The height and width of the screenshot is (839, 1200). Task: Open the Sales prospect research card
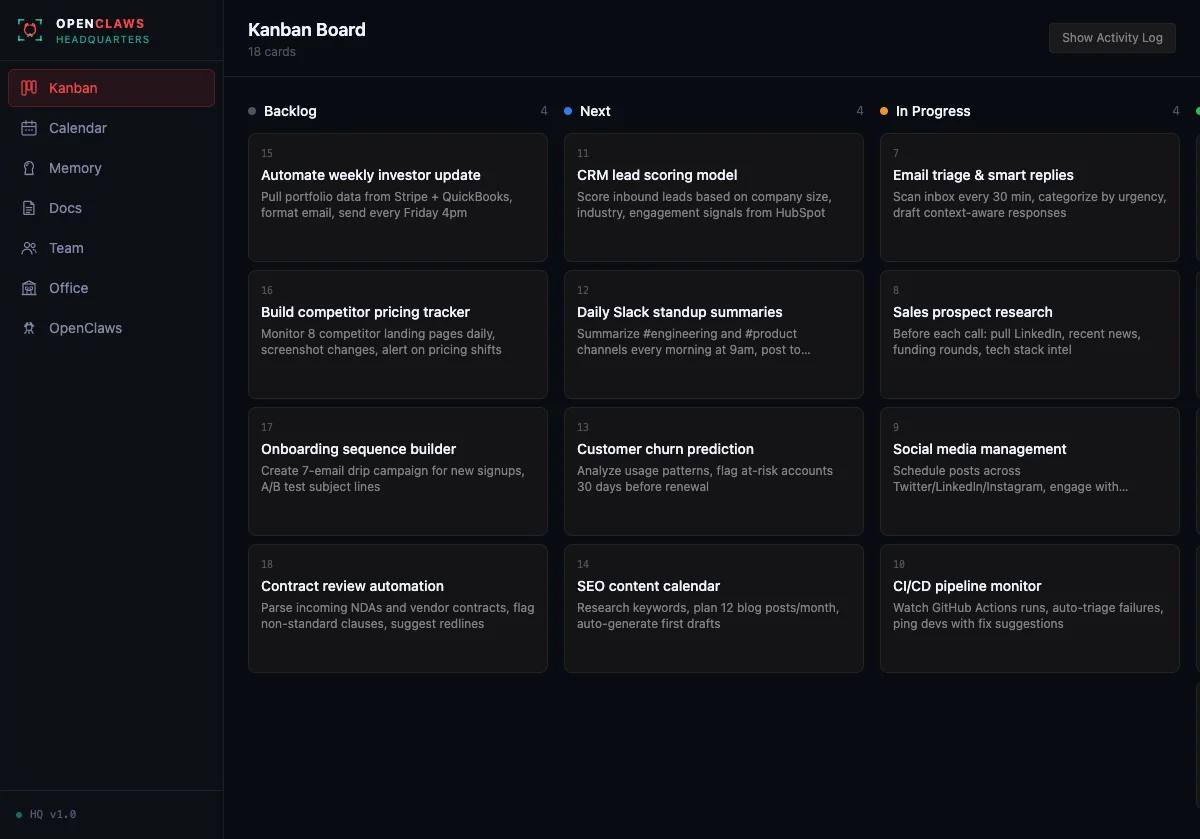point(1030,334)
